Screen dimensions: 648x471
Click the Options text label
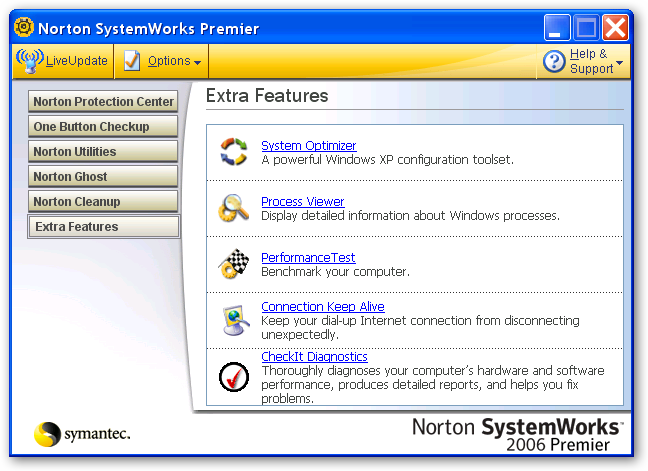tap(169, 61)
